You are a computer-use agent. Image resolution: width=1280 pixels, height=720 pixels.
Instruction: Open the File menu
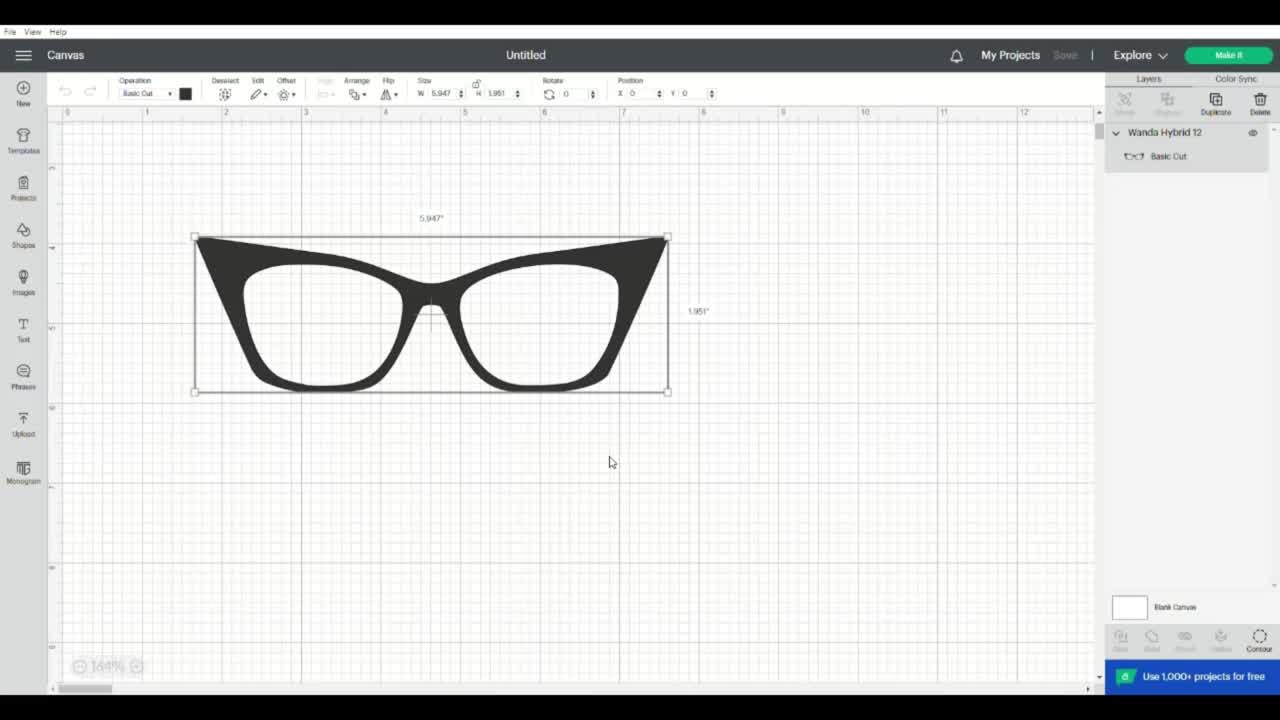[x=9, y=32]
